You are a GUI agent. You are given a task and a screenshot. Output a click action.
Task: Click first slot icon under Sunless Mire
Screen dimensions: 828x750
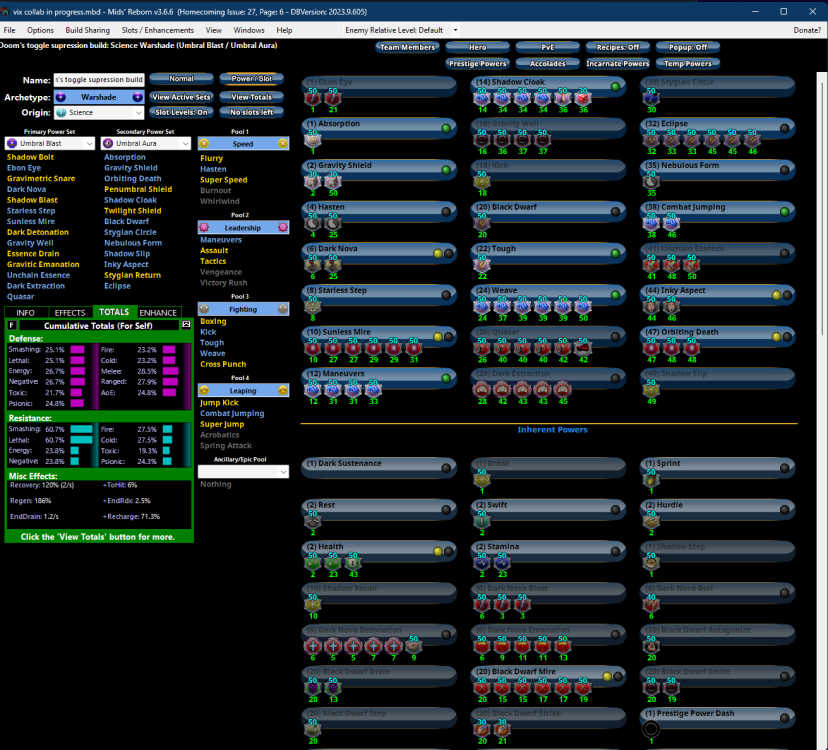pyautogui.click(x=312, y=347)
